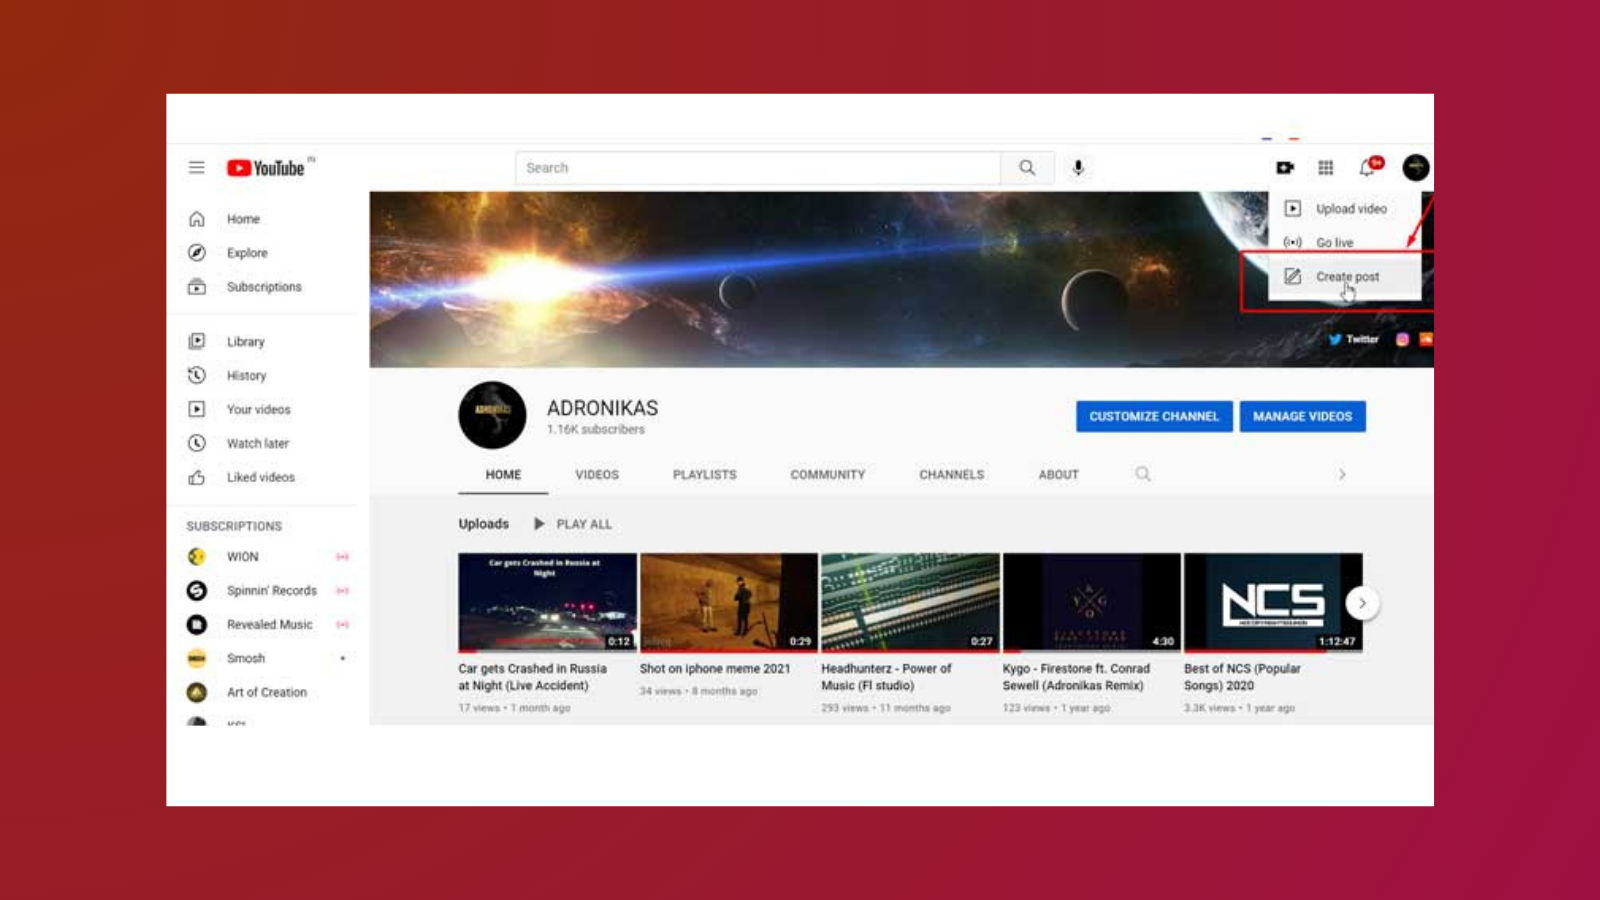
Task: Open 'Kygo - Firestone ft. Conrad Sewell' title
Action: [x=1076, y=677]
